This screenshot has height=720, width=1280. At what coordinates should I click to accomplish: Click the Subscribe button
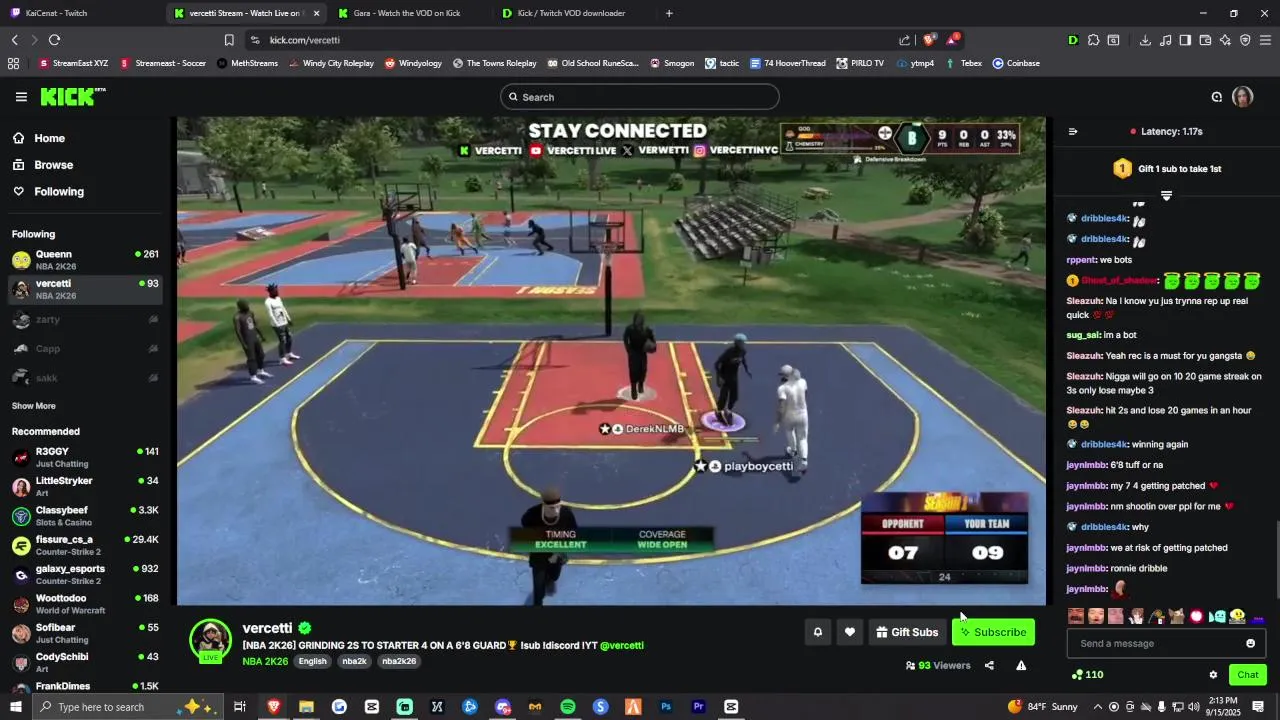(x=993, y=632)
